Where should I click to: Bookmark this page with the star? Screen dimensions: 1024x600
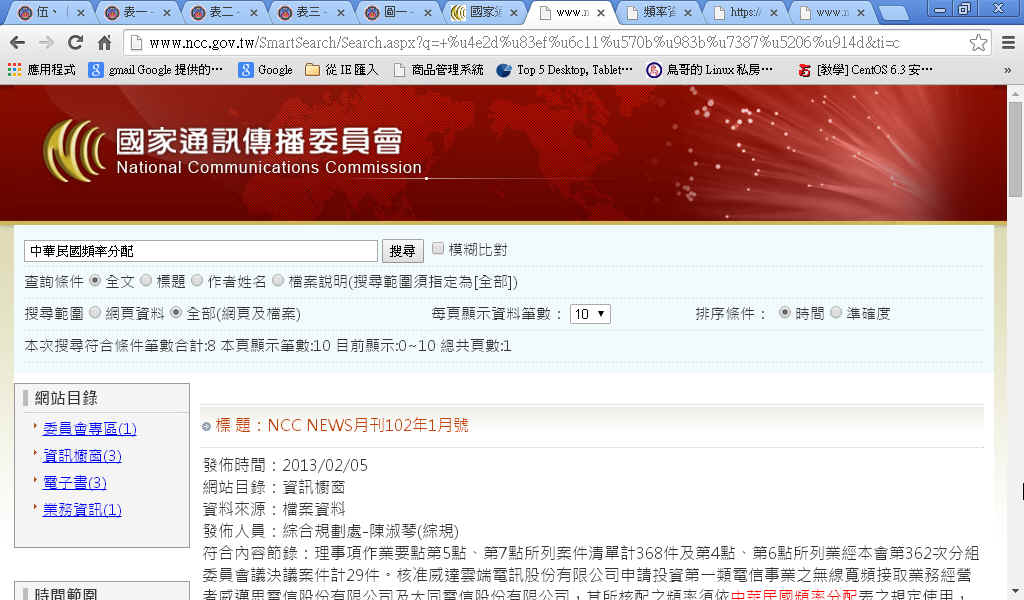pyautogui.click(x=978, y=43)
